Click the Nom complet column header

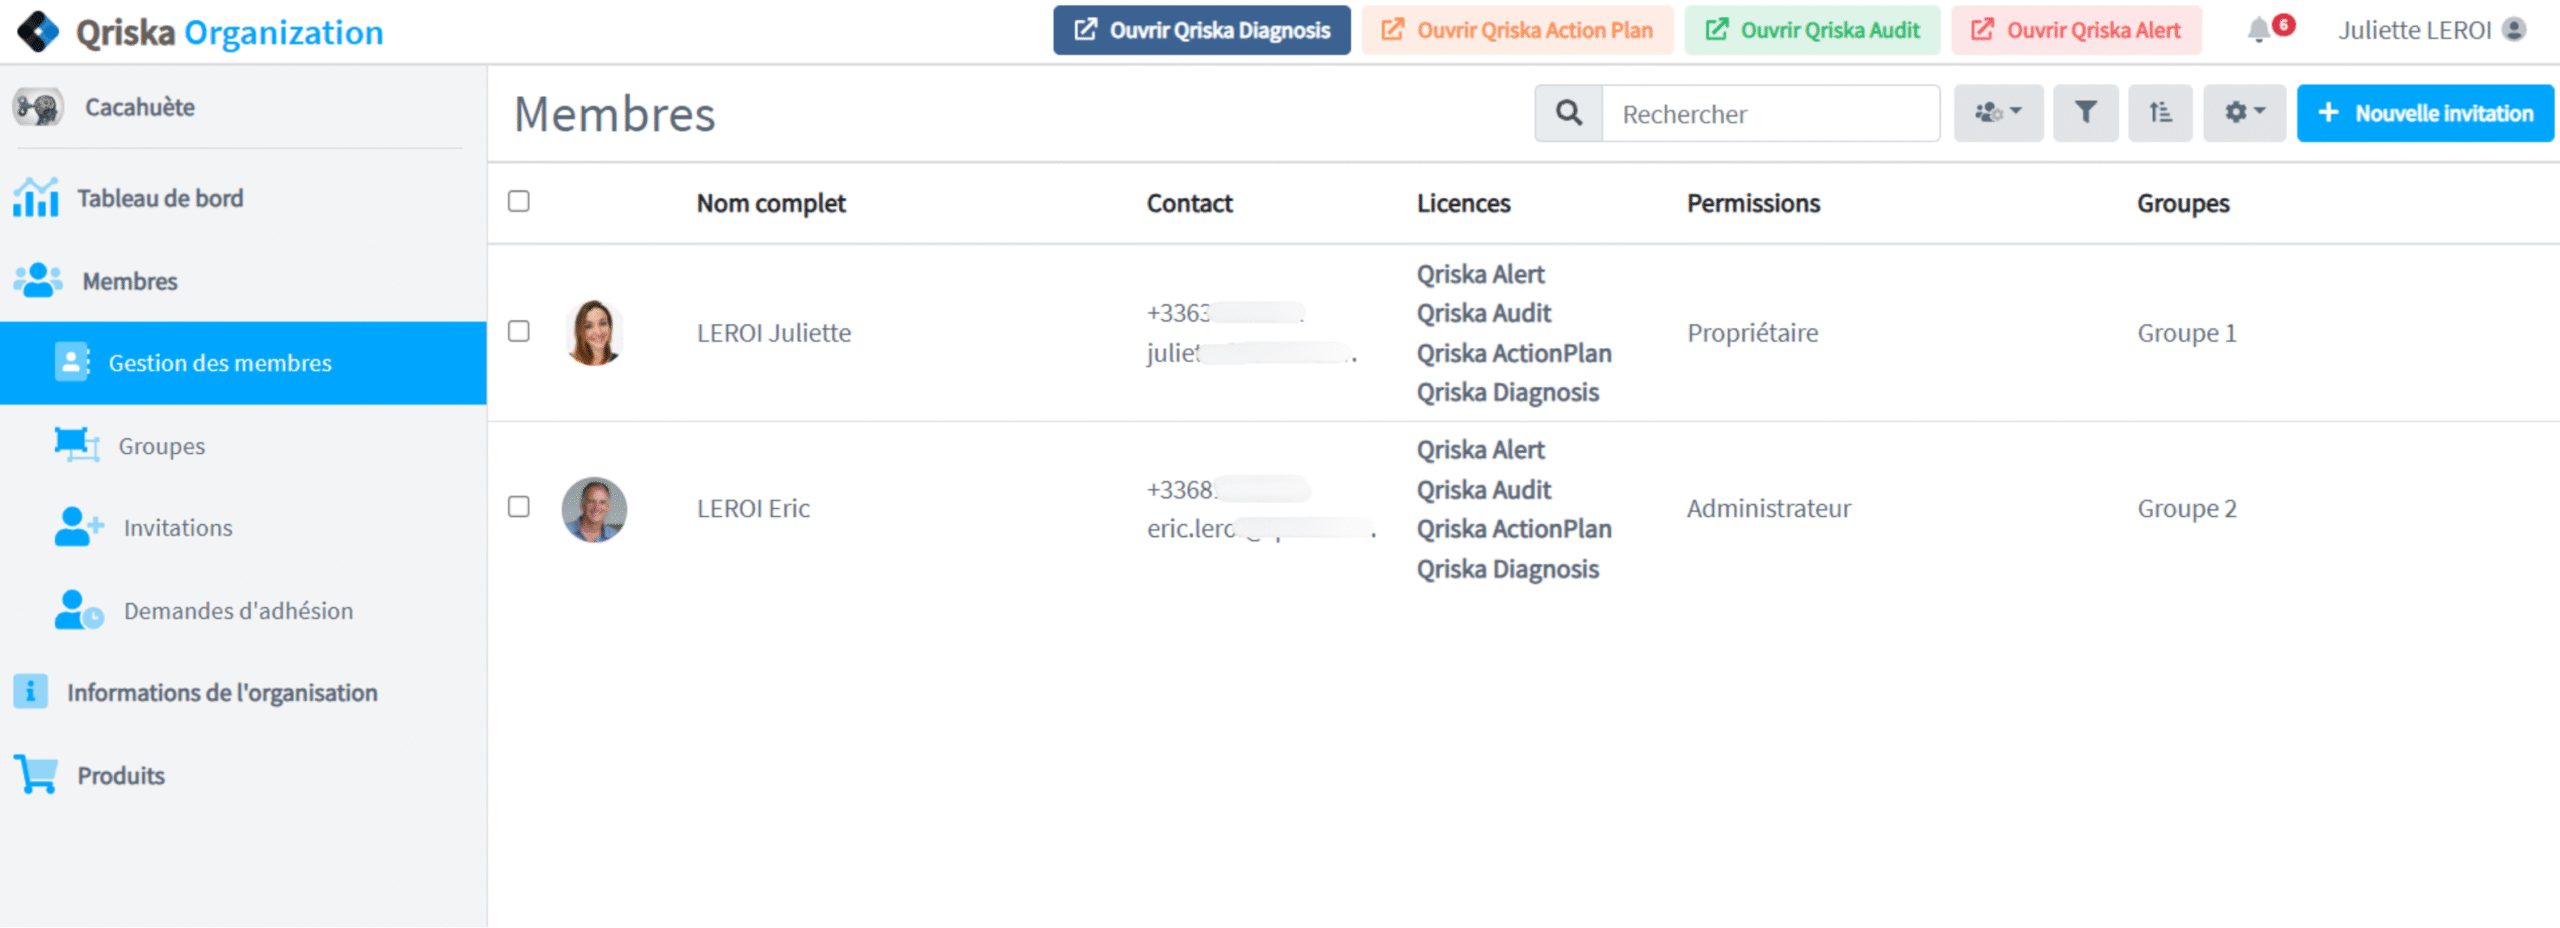[x=771, y=203]
